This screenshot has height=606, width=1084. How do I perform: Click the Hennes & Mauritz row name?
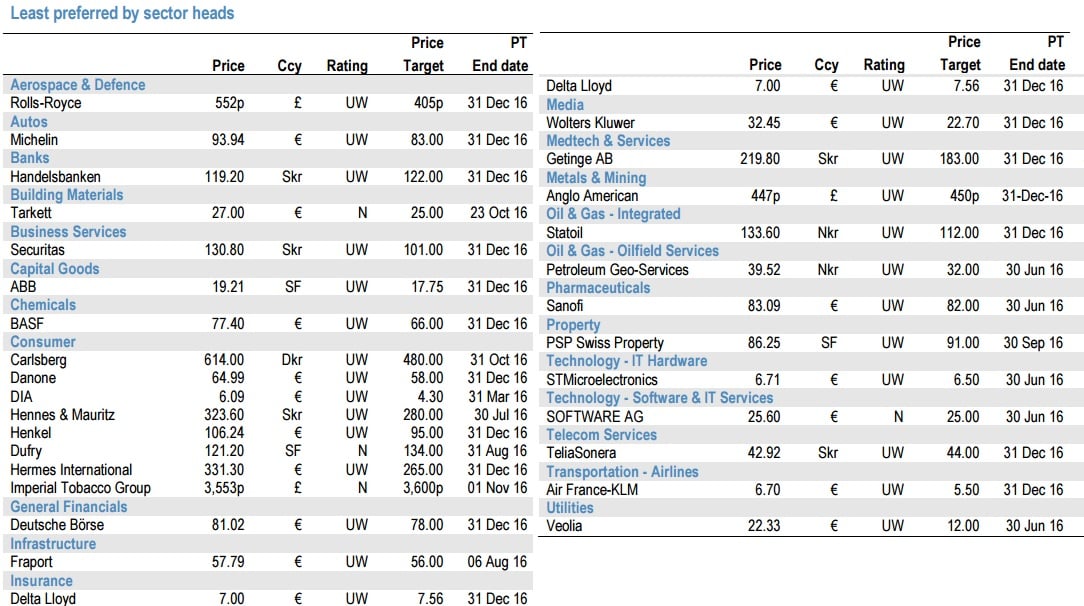coord(62,415)
